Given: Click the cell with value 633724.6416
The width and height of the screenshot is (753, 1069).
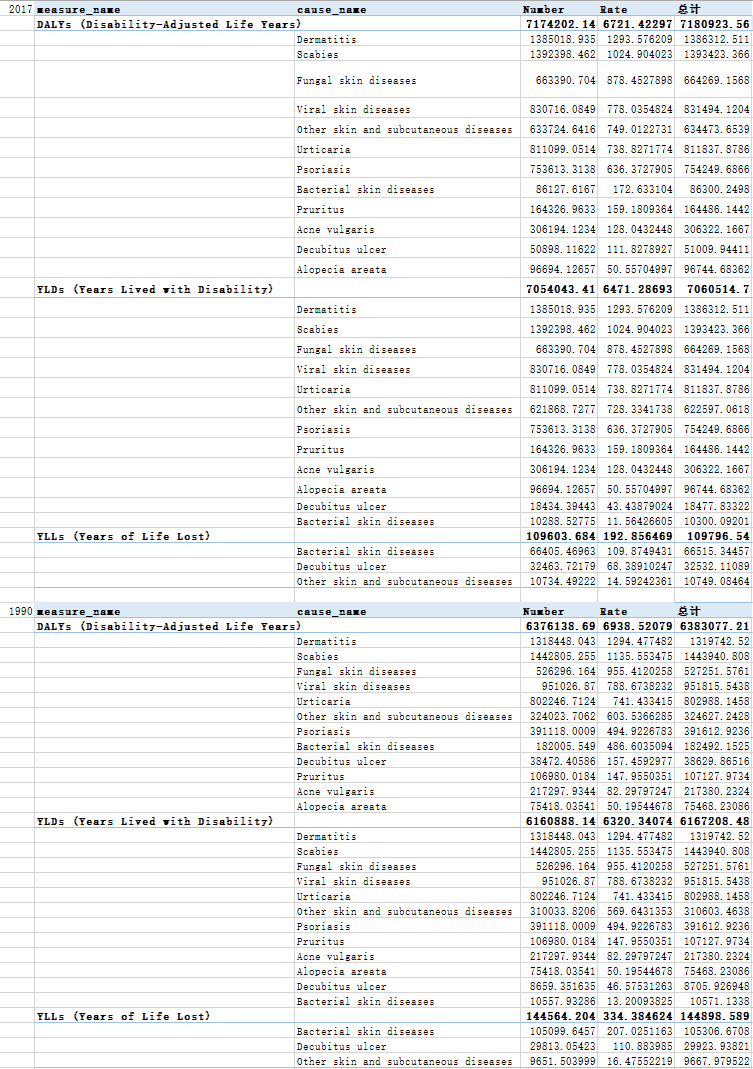Looking at the screenshot, I should pyautogui.click(x=562, y=130).
